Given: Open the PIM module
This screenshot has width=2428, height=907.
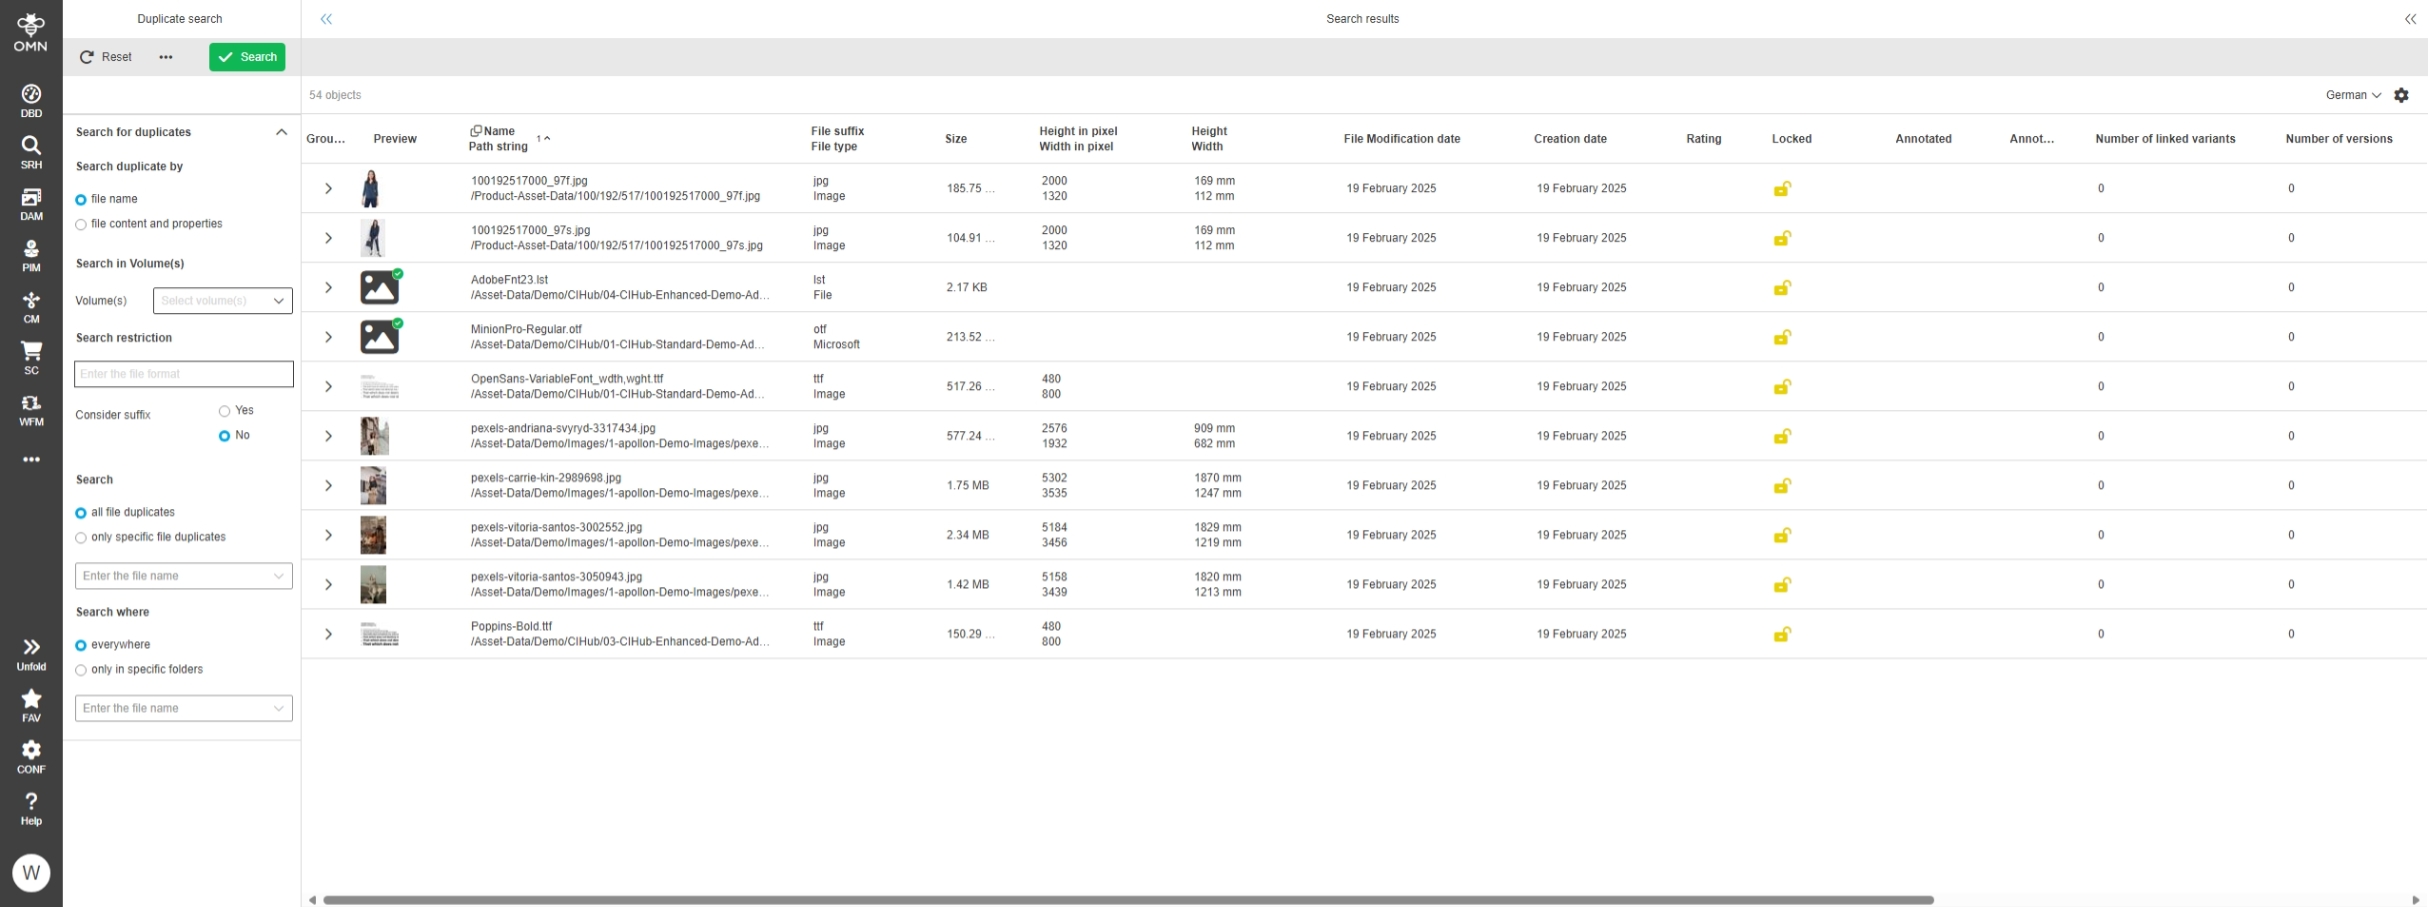Looking at the screenshot, I should (31, 256).
